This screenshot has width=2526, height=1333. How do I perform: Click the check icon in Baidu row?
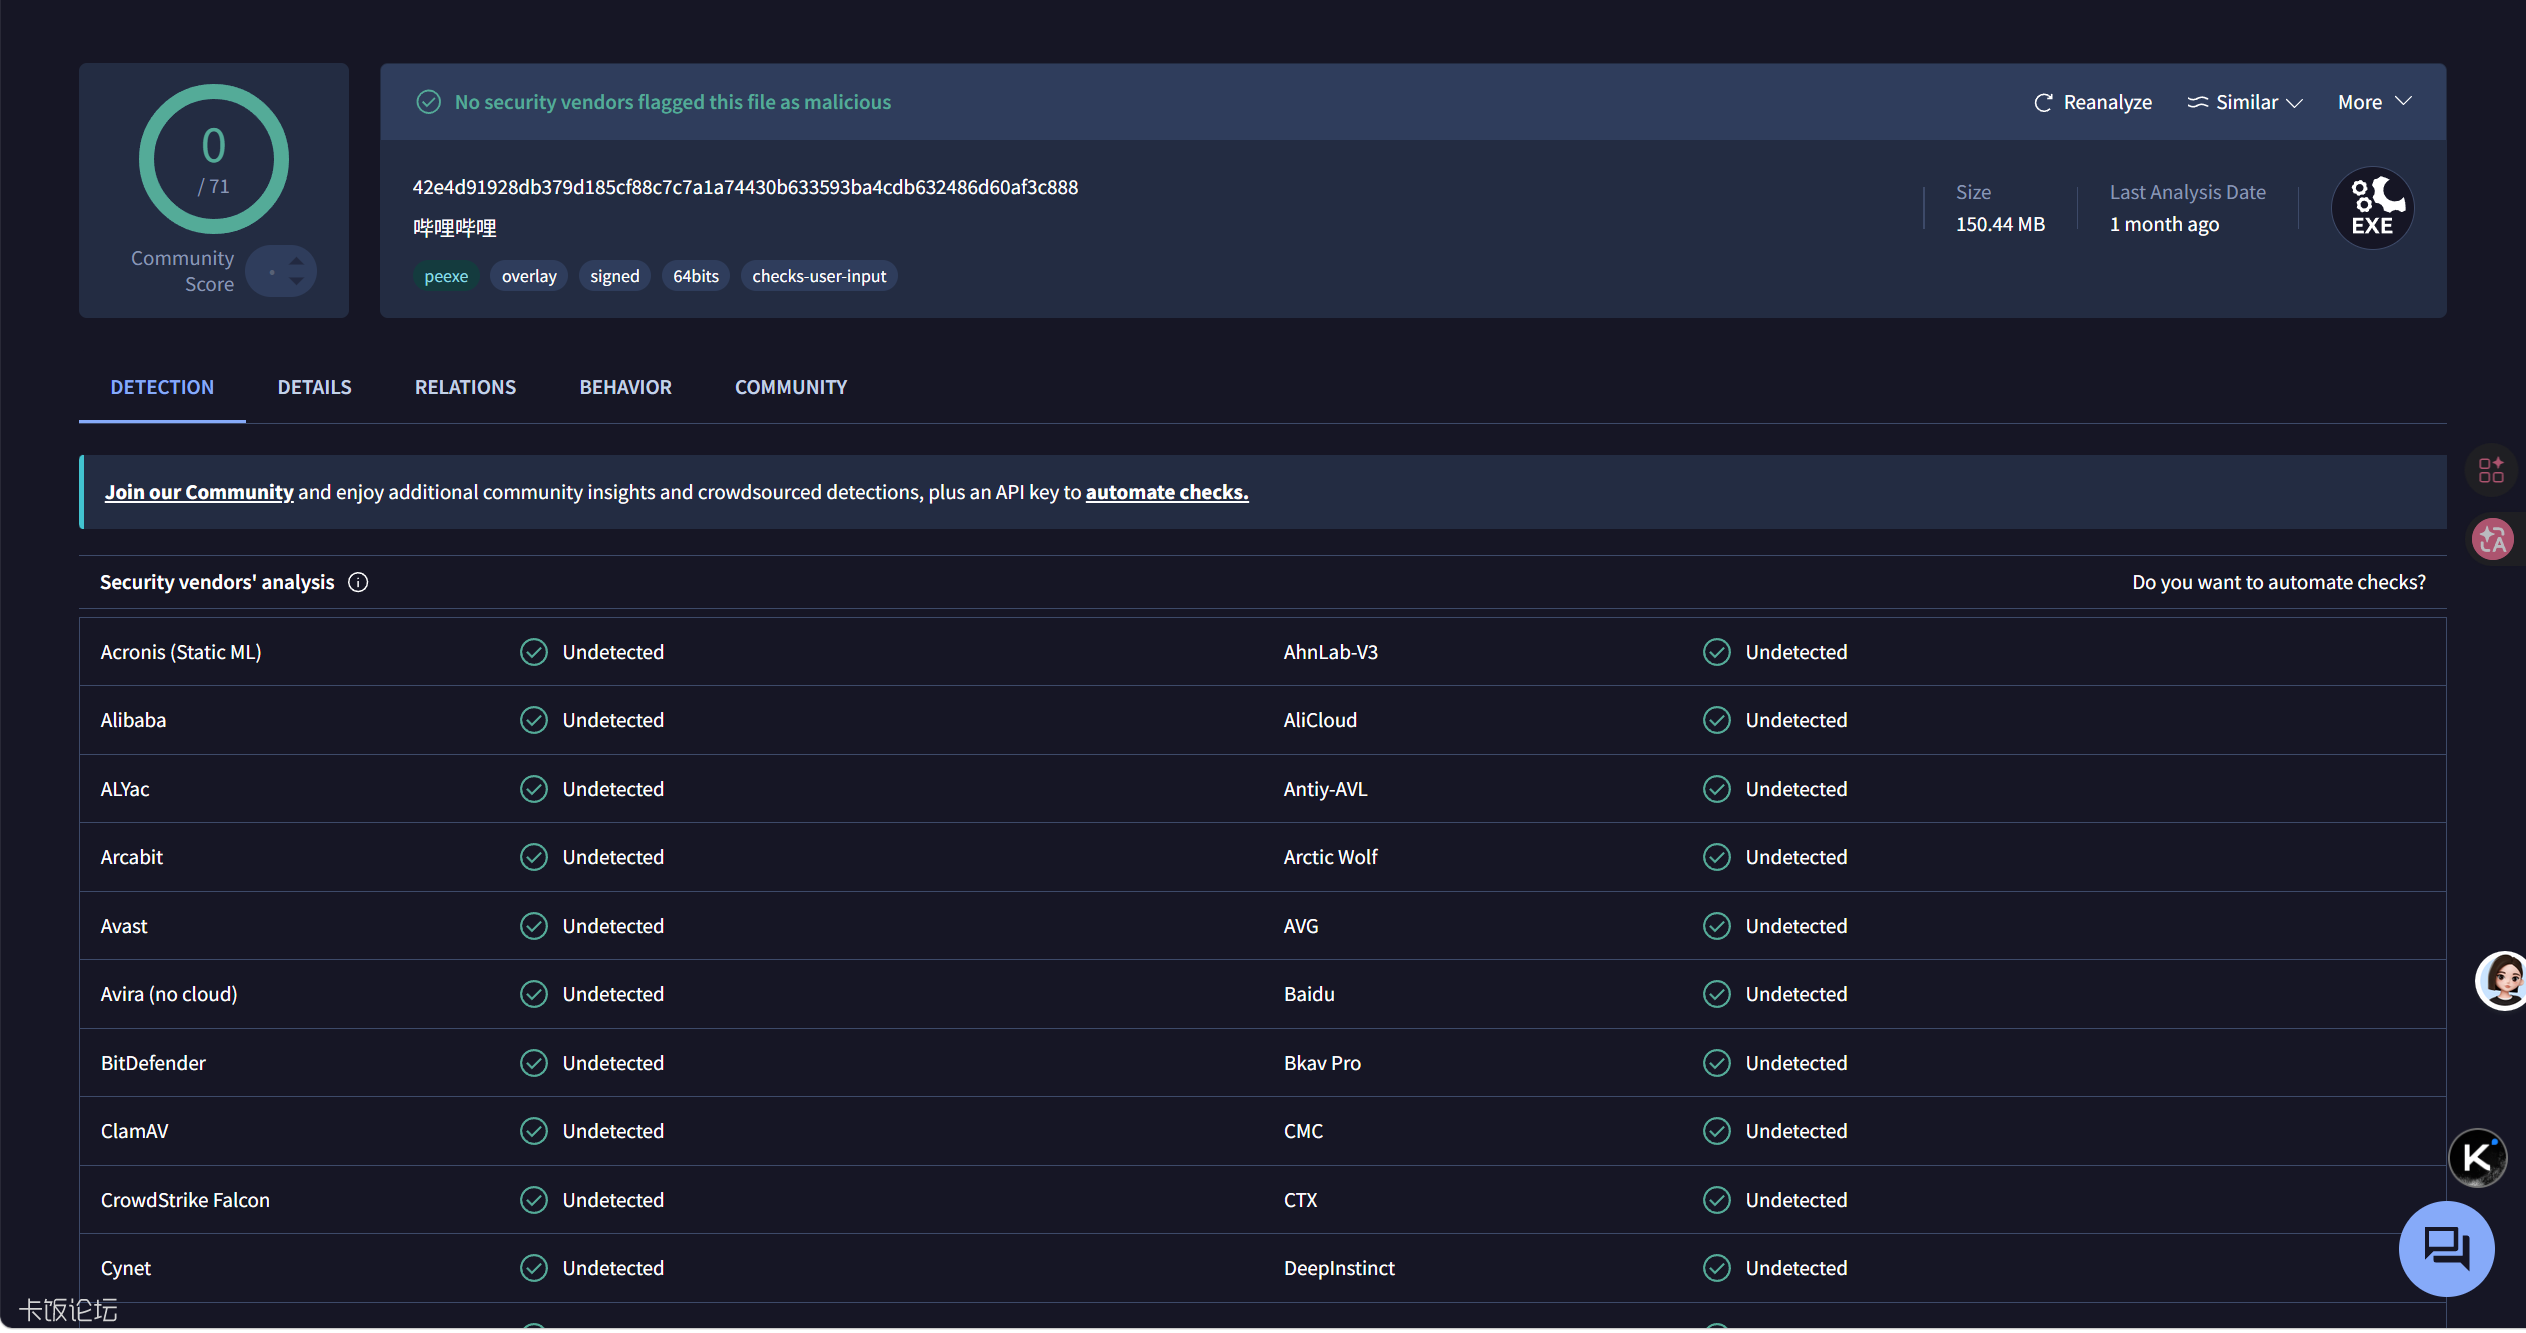point(1717,994)
